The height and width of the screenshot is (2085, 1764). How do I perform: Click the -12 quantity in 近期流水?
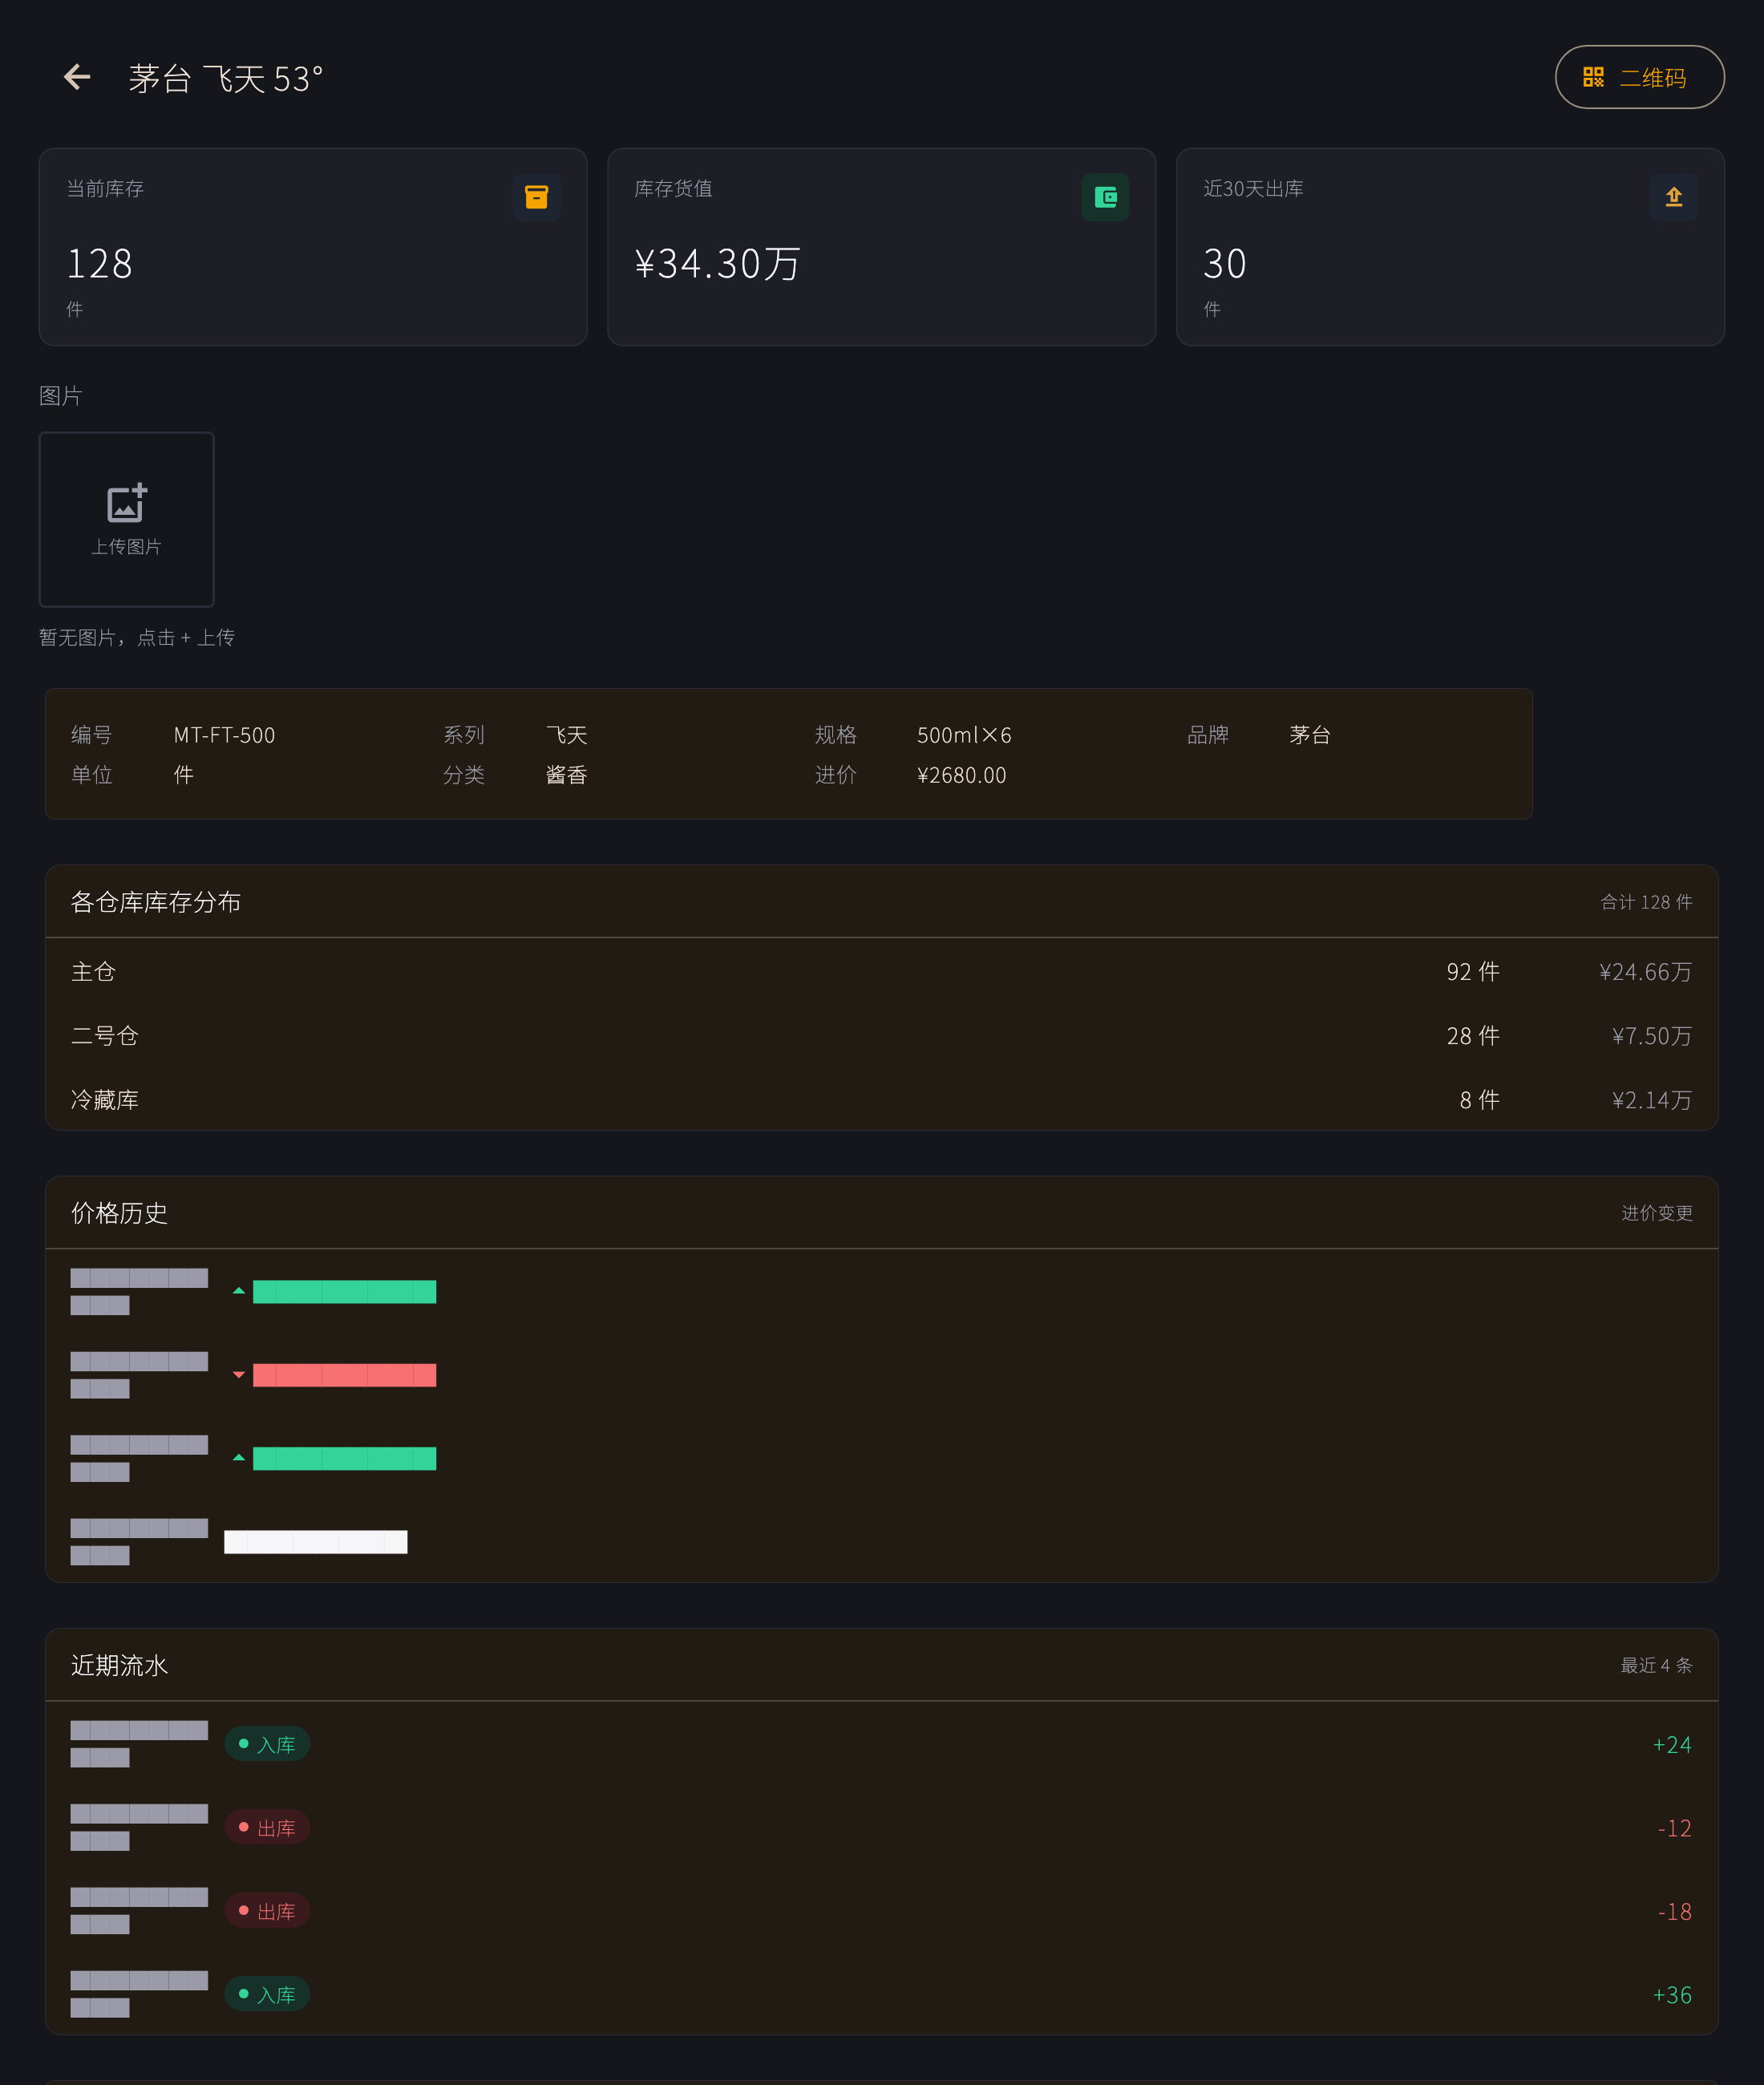1674,1828
